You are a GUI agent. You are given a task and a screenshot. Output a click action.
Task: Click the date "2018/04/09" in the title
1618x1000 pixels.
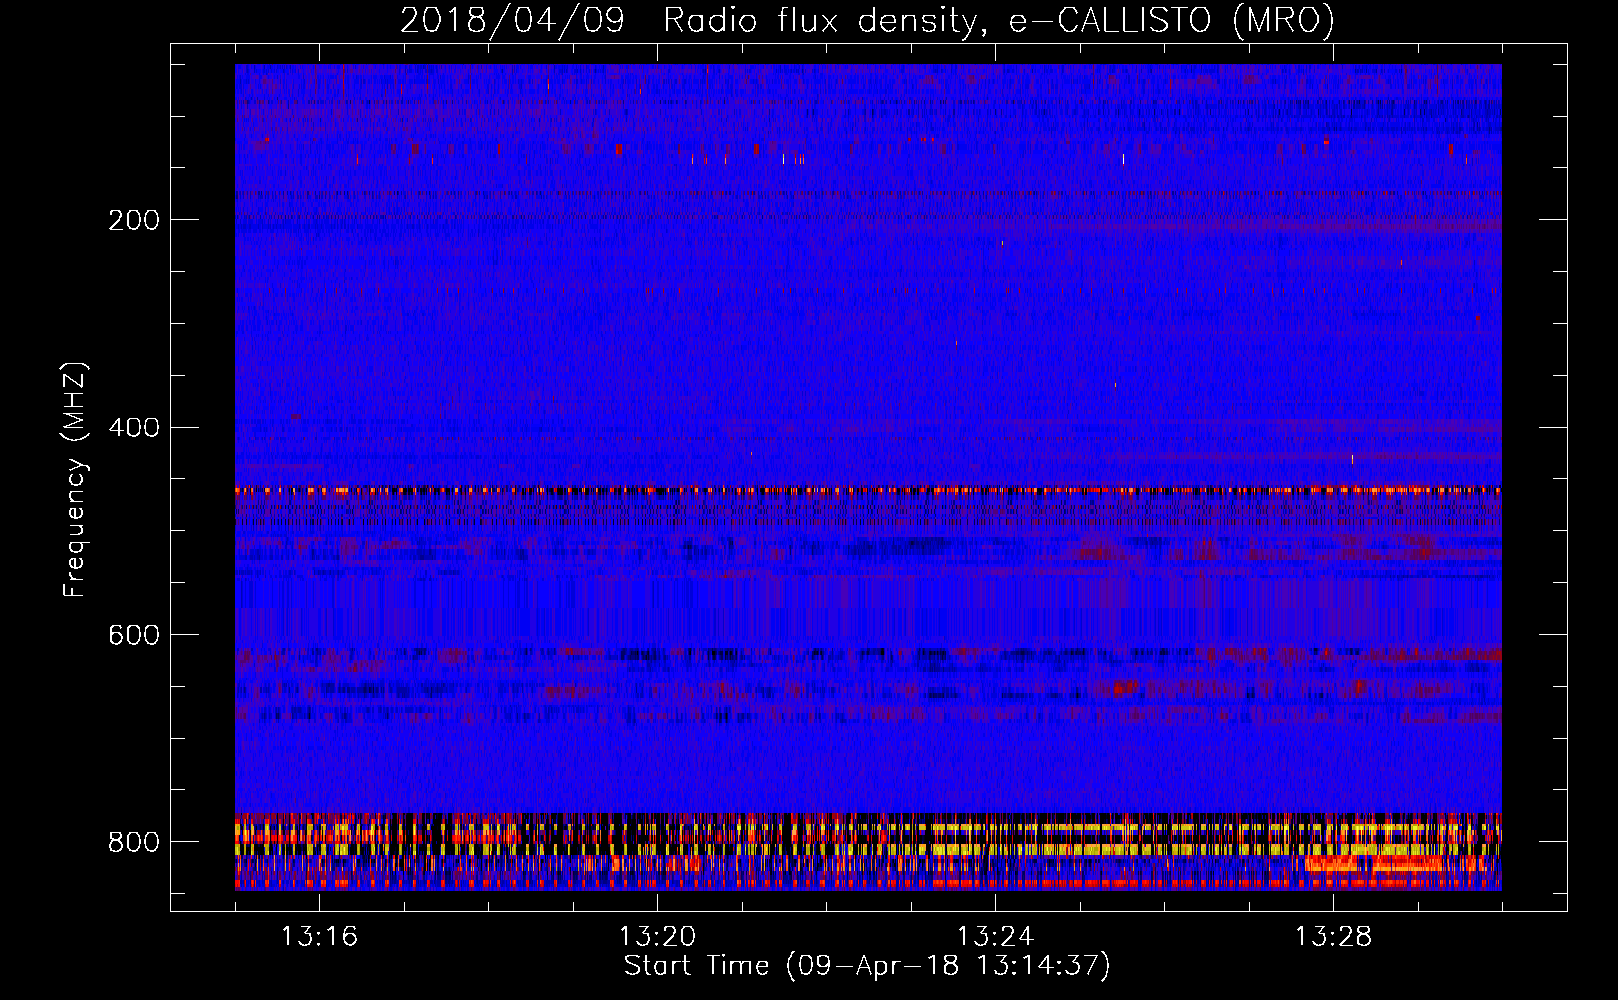pos(512,21)
